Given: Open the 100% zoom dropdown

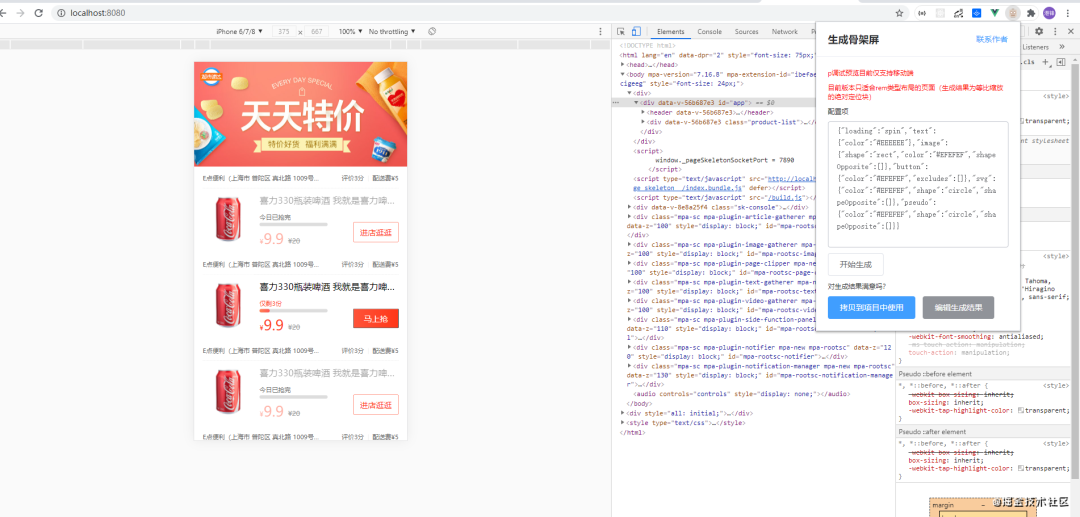Looking at the screenshot, I should [x=351, y=32].
